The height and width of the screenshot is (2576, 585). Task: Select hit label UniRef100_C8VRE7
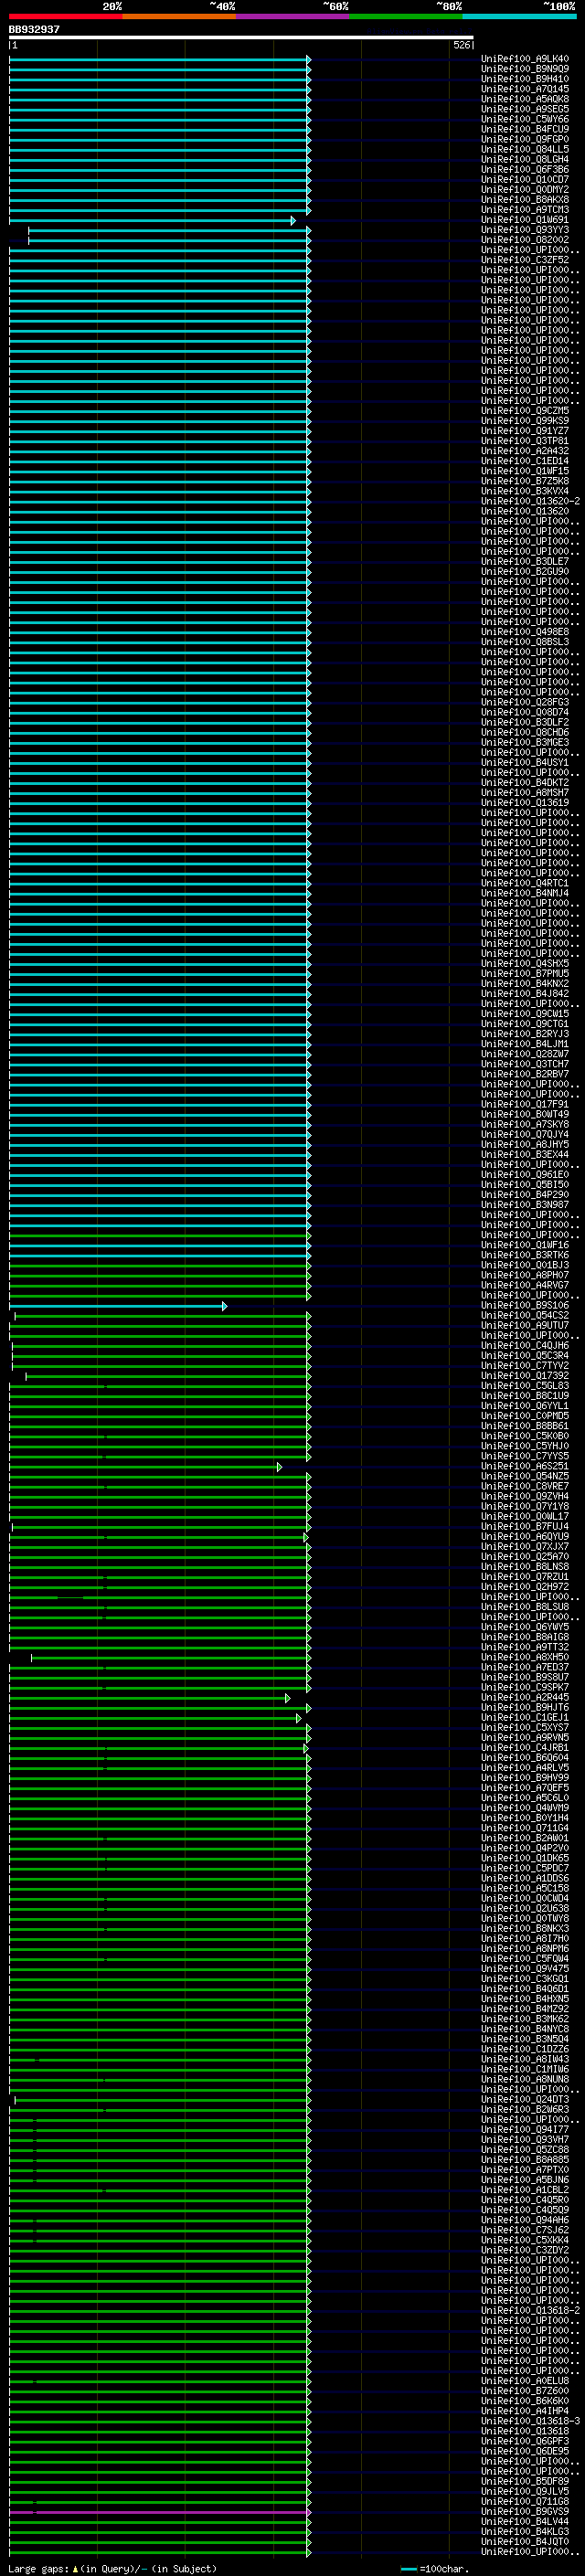tap(525, 1486)
